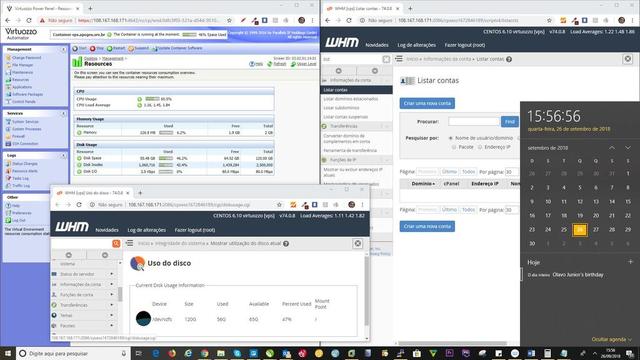640x360 pixels.
Task: Click the Find button
Action: 509,122
